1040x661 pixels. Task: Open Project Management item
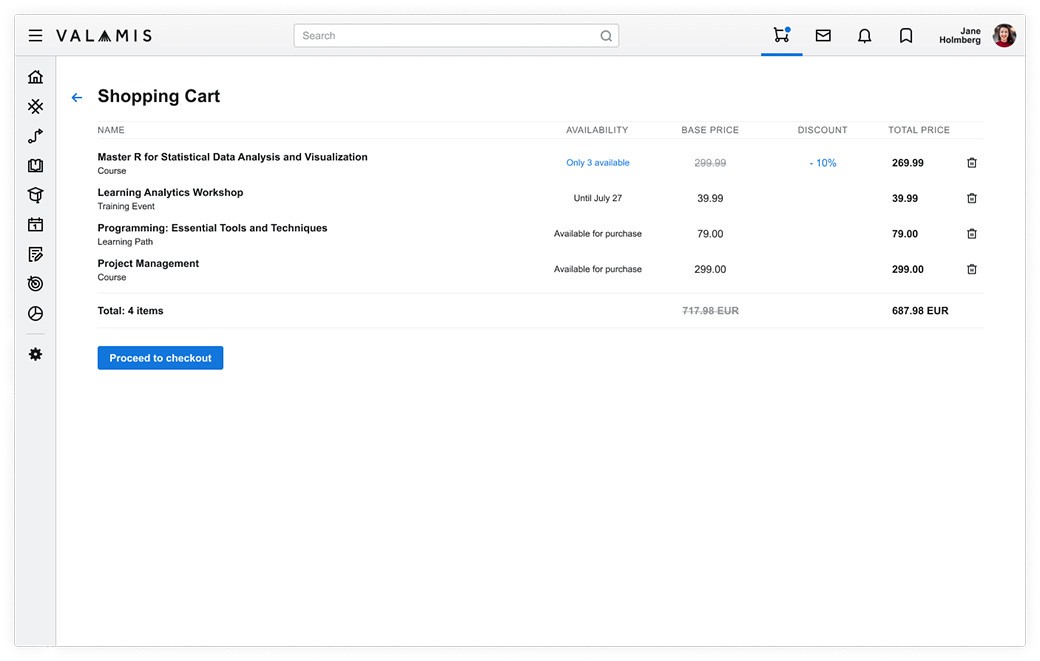[x=148, y=263]
